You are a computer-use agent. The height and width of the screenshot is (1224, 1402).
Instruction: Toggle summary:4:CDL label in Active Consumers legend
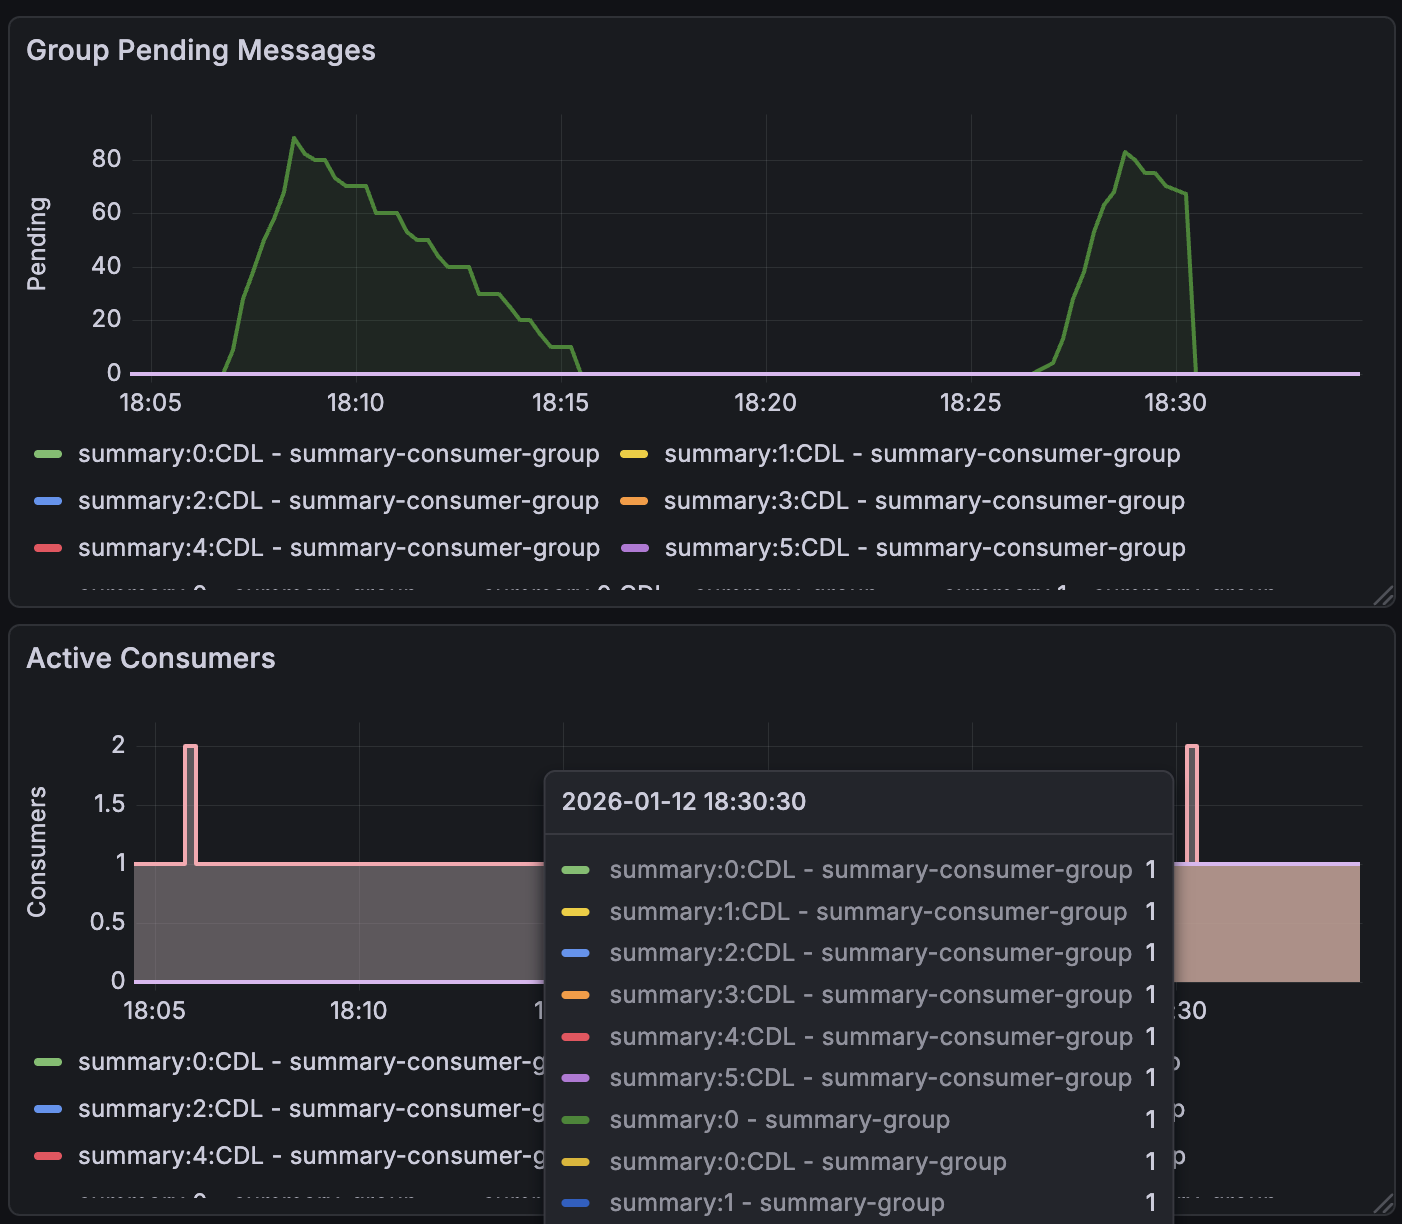[310, 1156]
